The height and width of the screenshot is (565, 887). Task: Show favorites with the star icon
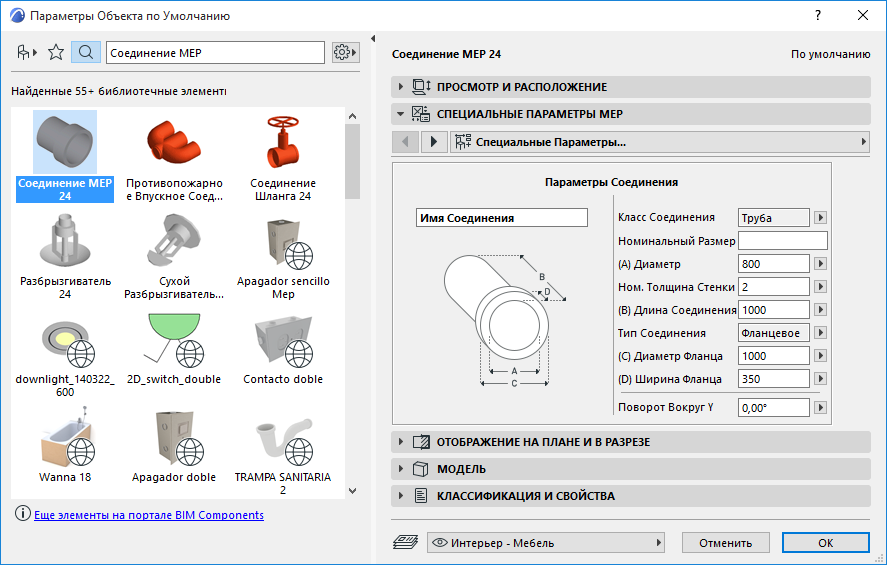pos(56,53)
